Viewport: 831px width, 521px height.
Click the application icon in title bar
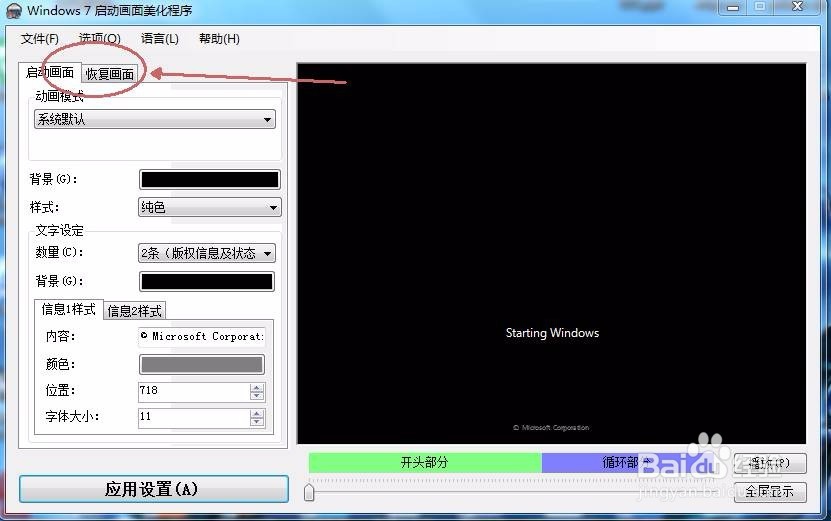pyautogui.click(x=14, y=10)
